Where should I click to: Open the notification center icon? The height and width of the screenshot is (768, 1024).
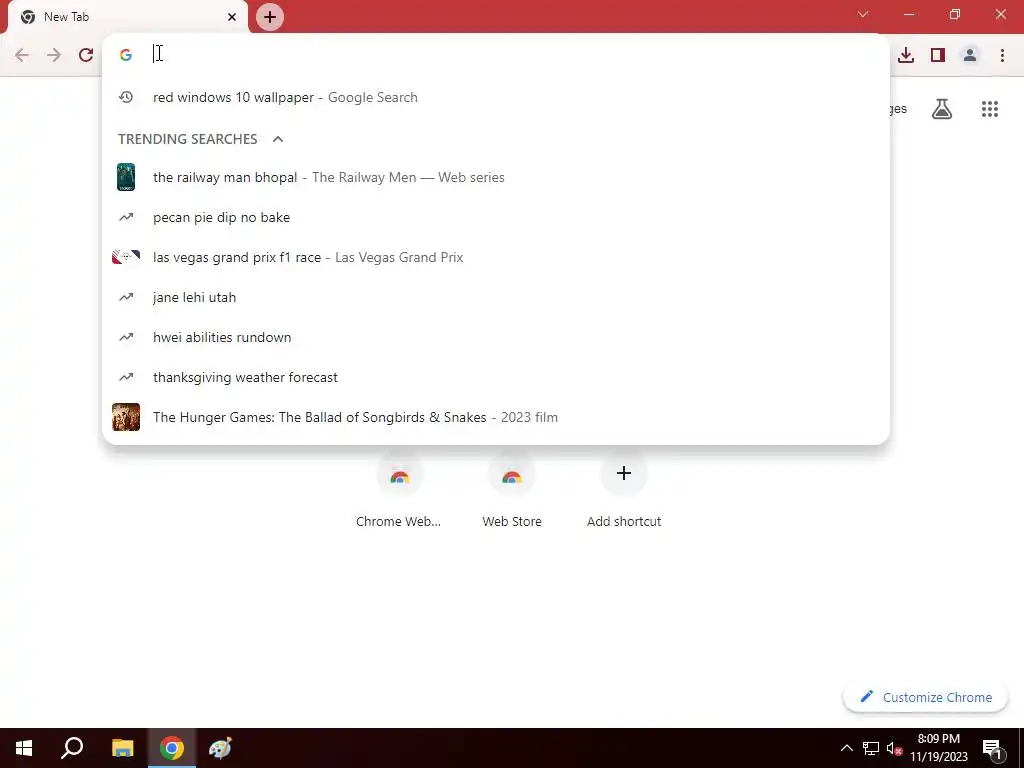coord(992,748)
